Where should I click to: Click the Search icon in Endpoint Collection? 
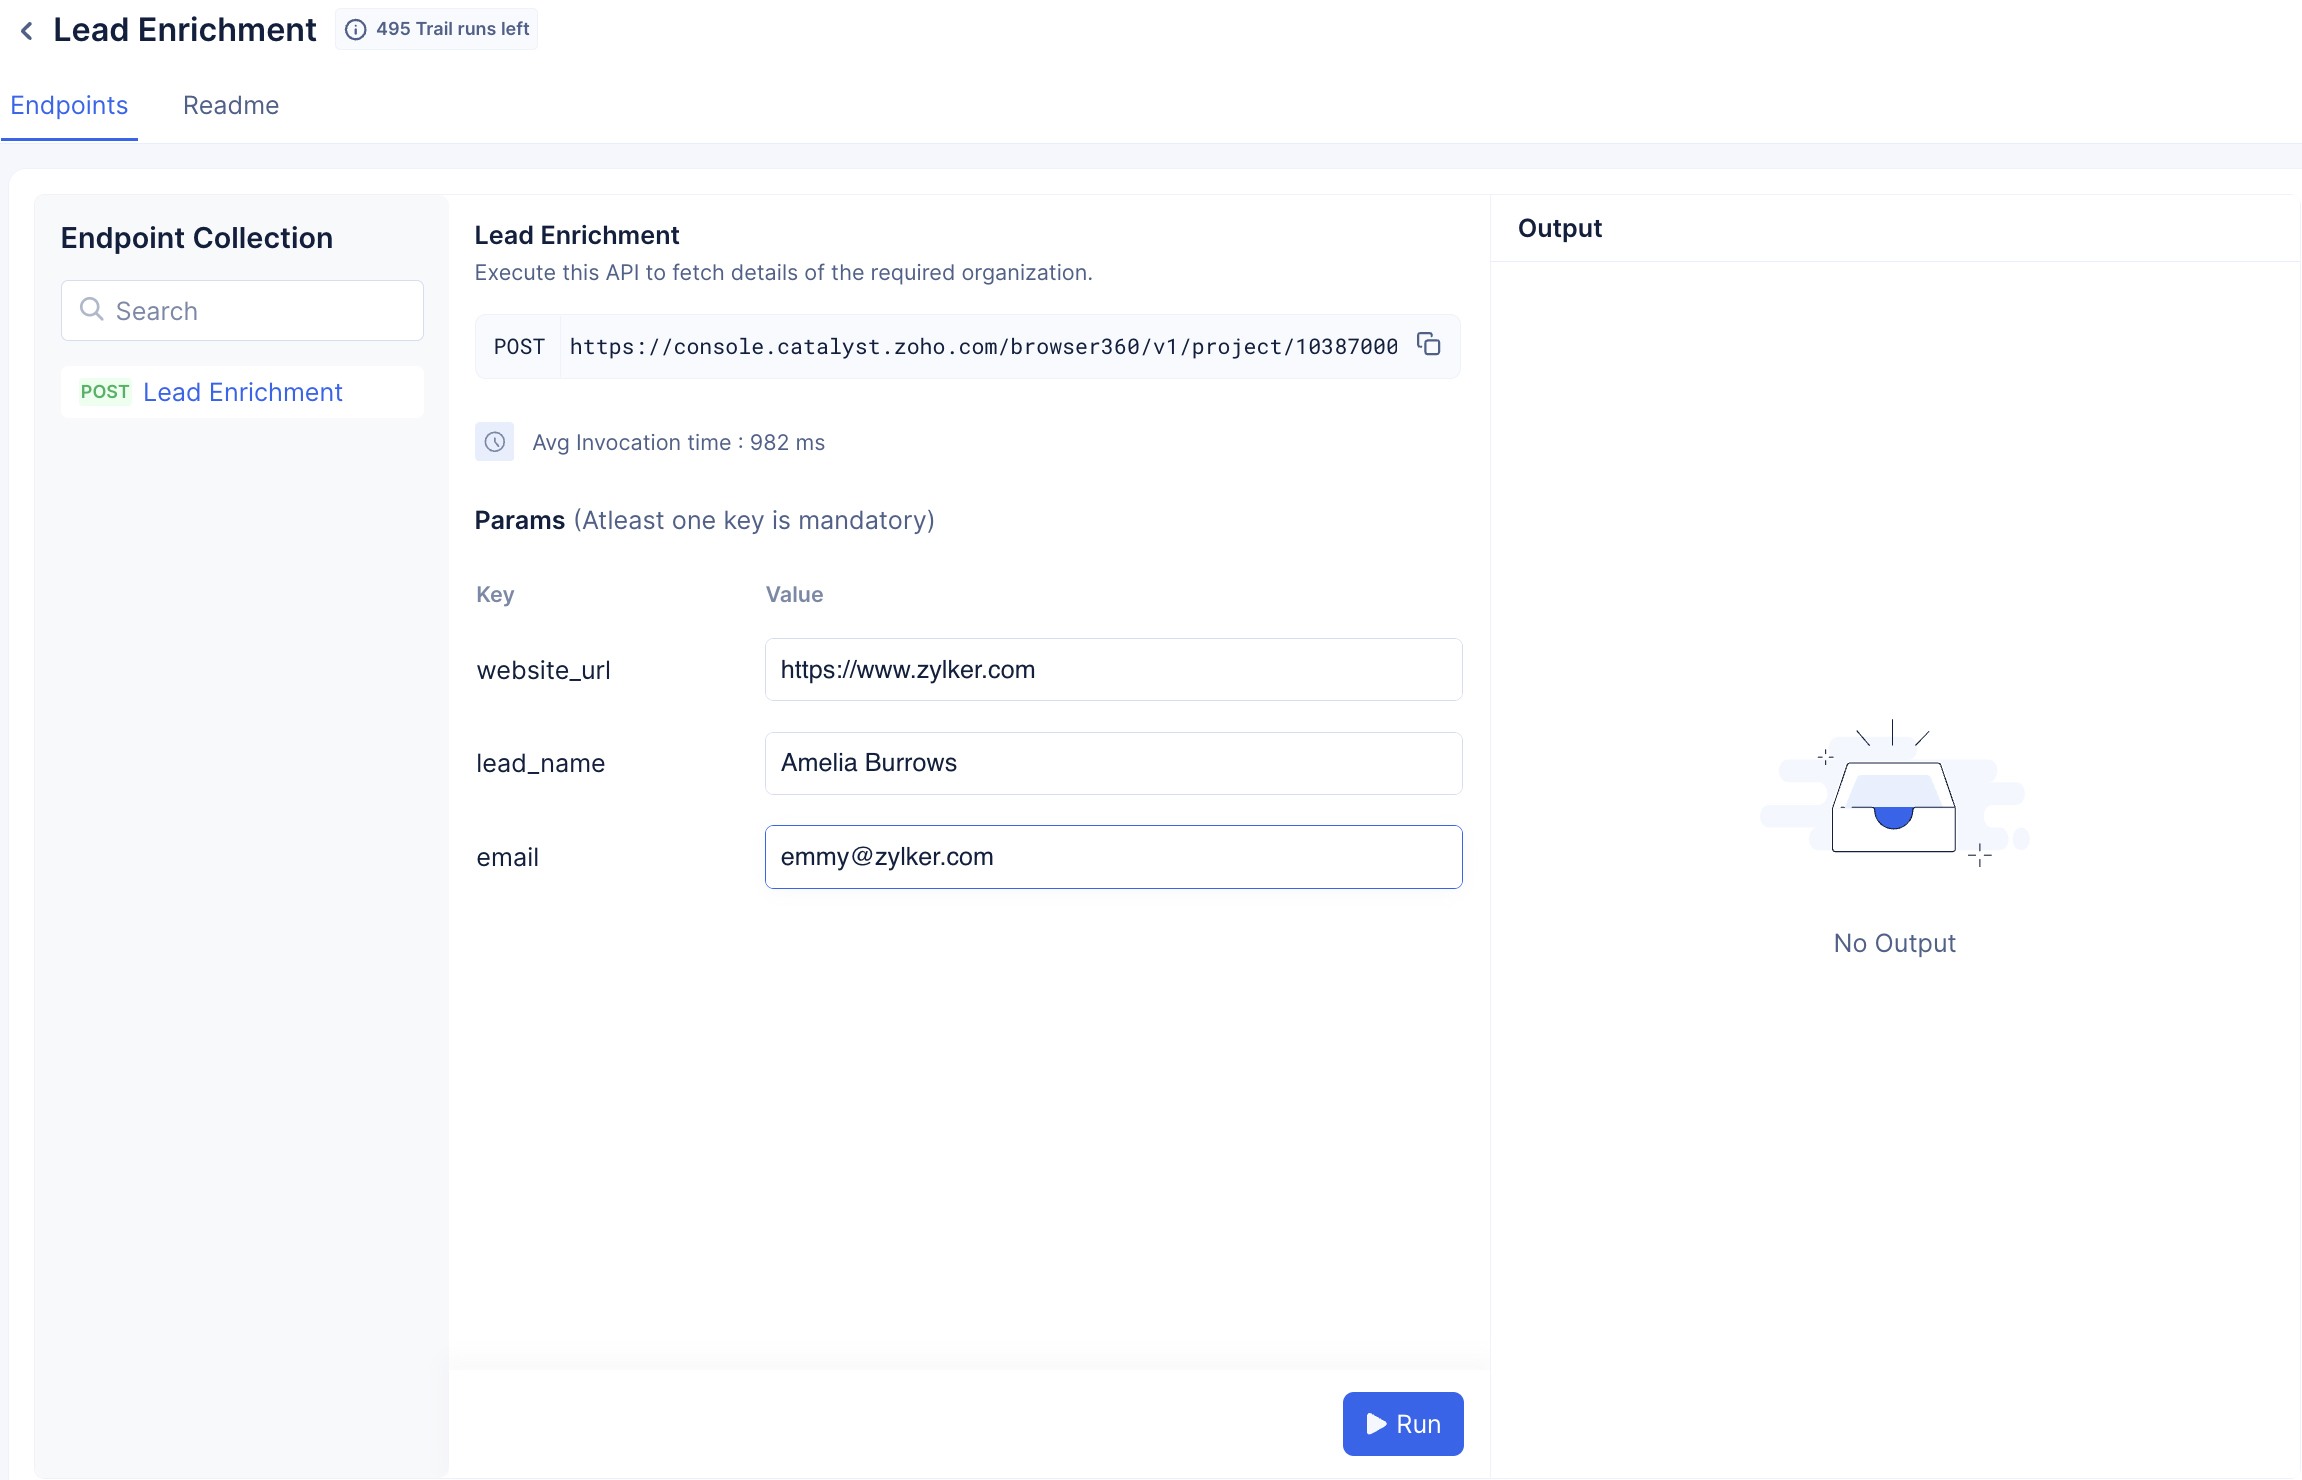click(92, 309)
